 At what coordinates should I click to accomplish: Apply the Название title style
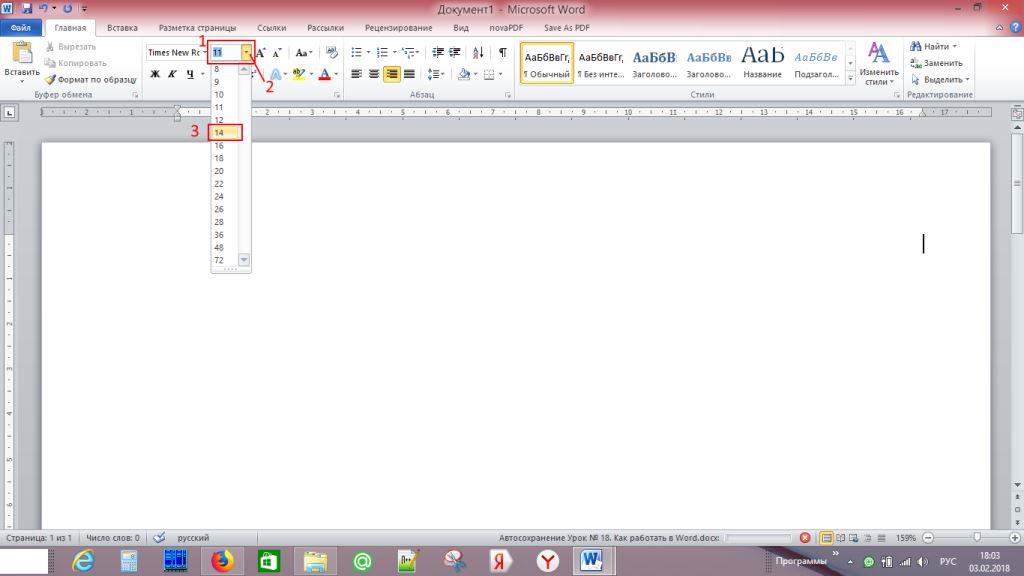click(762, 63)
